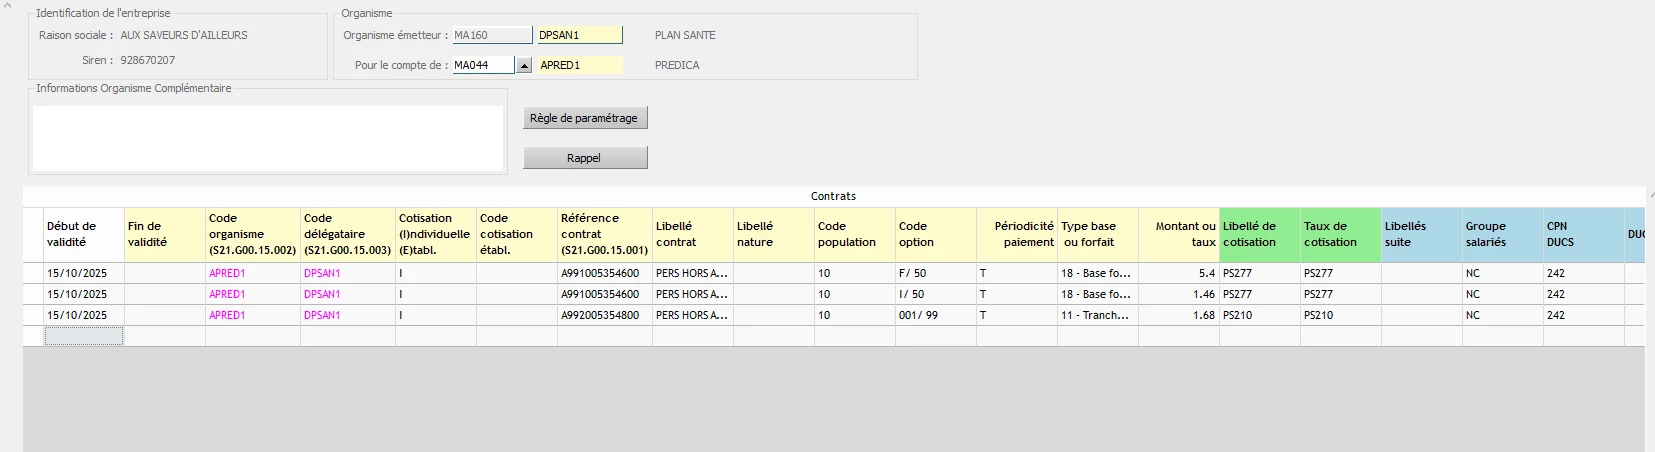The height and width of the screenshot is (452, 1655).
Task: Click the 'Pour le compte de' MA044 field
Action: click(x=484, y=65)
